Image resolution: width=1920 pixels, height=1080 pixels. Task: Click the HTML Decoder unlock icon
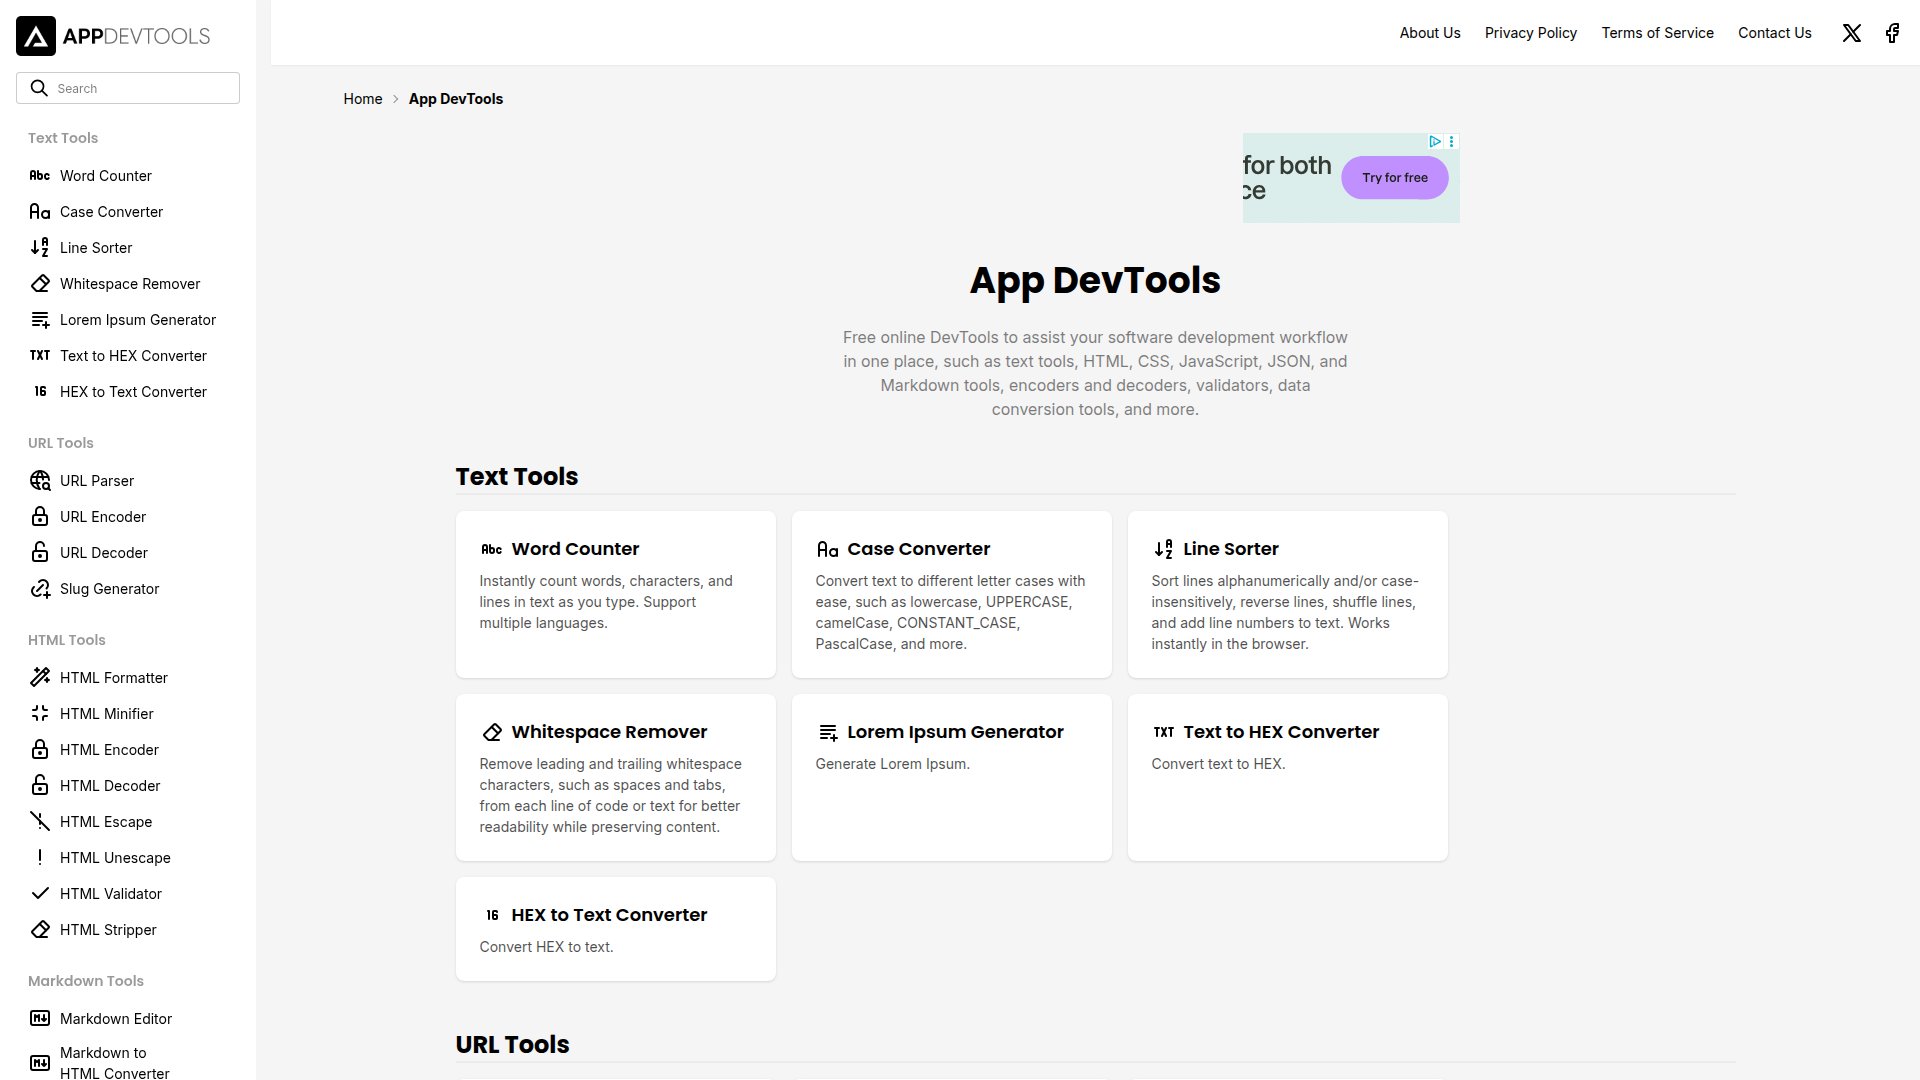click(40, 786)
